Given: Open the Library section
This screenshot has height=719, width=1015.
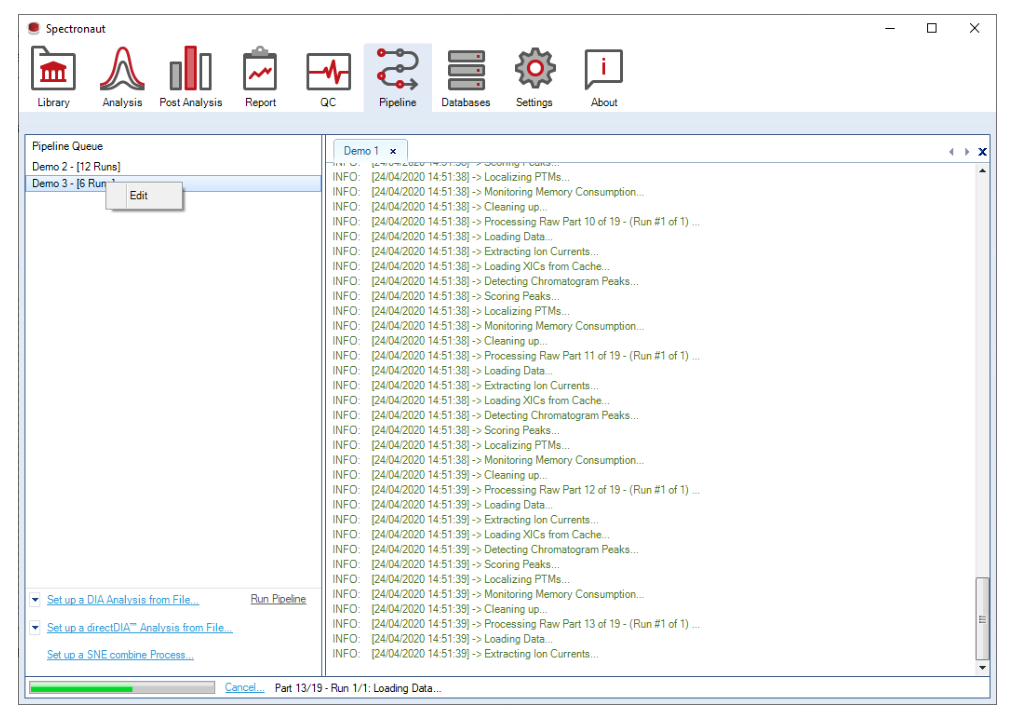Looking at the screenshot, I should coord(53,76).
